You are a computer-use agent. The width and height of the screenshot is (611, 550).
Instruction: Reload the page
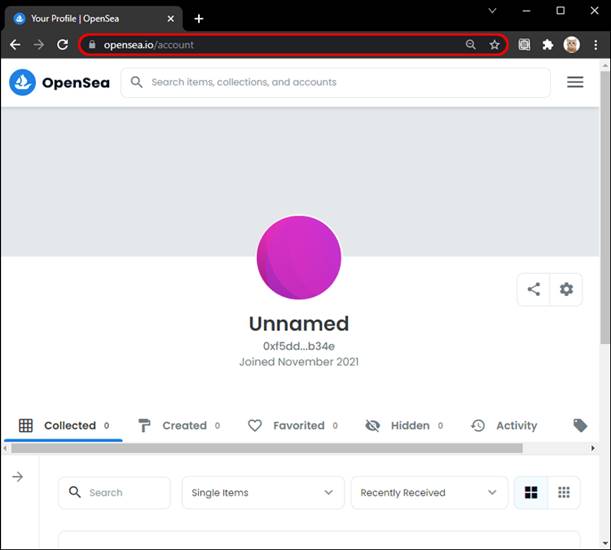[62, 45]
